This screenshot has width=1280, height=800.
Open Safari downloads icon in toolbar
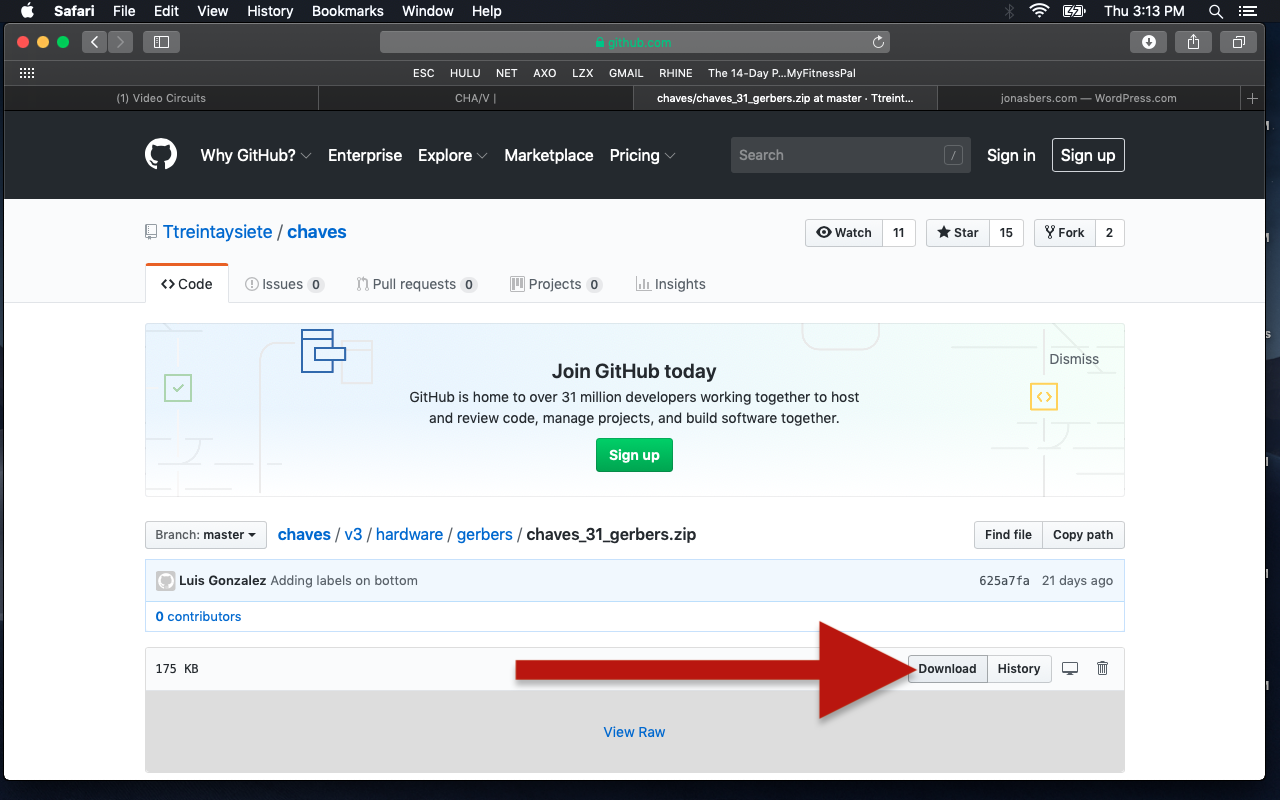coord(1148,42)
